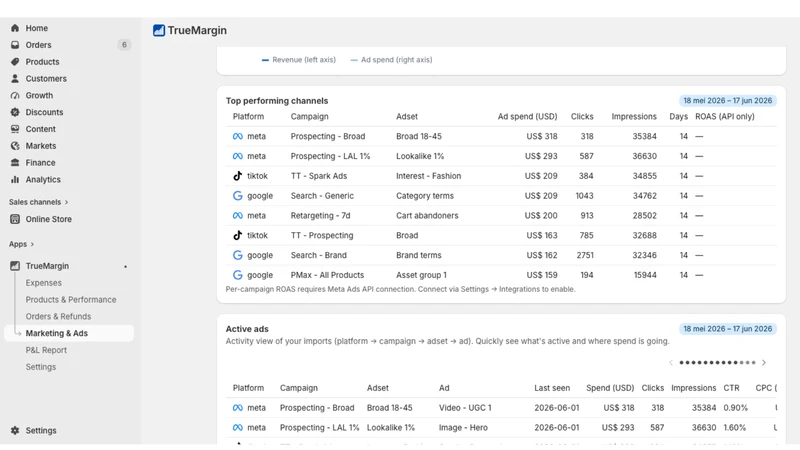Screen dimensions: 800x450
Task: Click date range in Top performing channels
Action: [x=728, y=101]
